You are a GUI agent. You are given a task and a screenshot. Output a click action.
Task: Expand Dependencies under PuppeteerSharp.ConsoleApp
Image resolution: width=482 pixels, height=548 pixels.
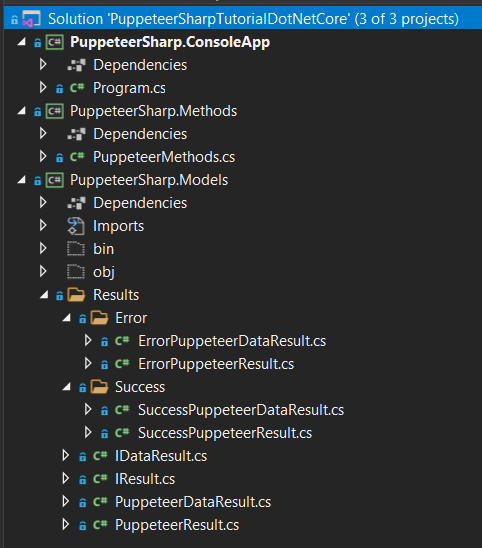point(43,64)
